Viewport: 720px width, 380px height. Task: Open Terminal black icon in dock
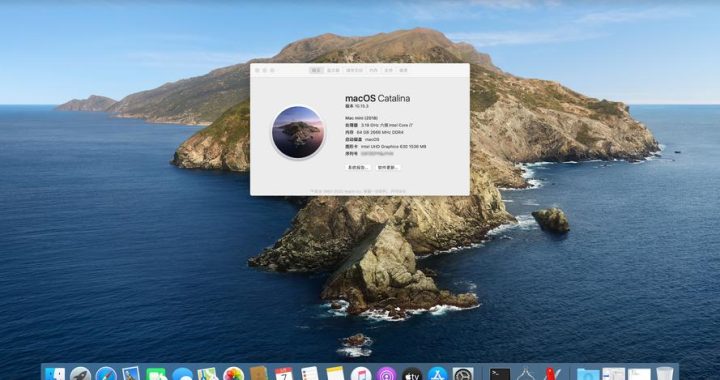pyautogui.click(x=500, y=374)
